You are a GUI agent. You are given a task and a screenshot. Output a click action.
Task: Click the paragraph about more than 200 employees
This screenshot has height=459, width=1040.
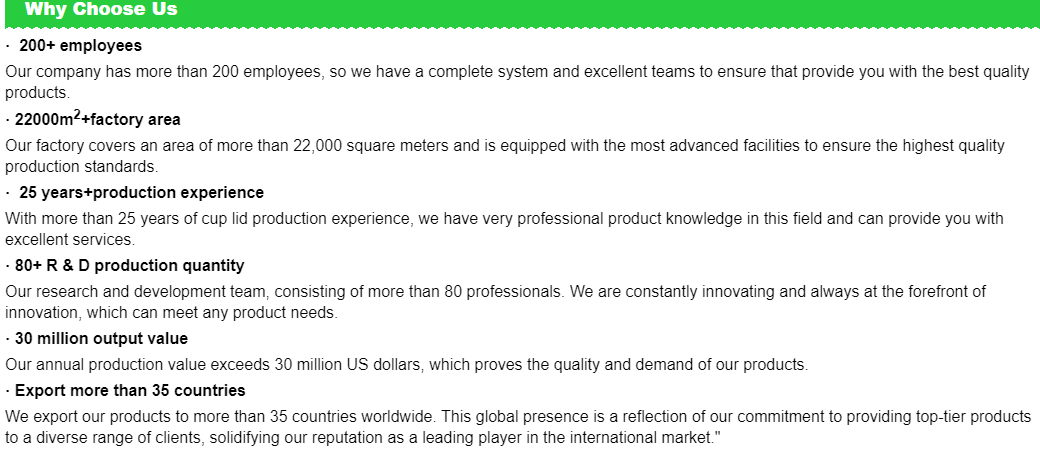click(x=517, y=82)
